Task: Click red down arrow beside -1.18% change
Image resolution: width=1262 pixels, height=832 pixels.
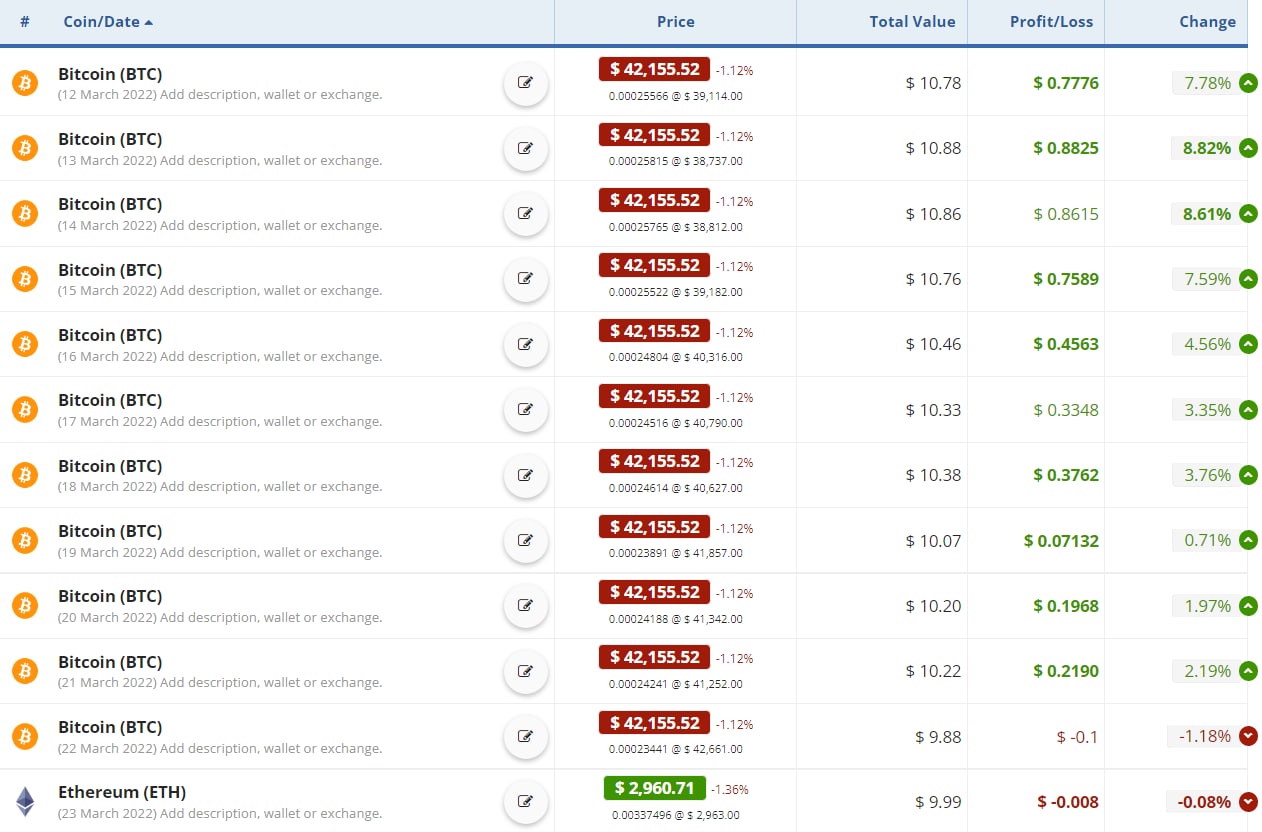Action: coord(1248,736)
